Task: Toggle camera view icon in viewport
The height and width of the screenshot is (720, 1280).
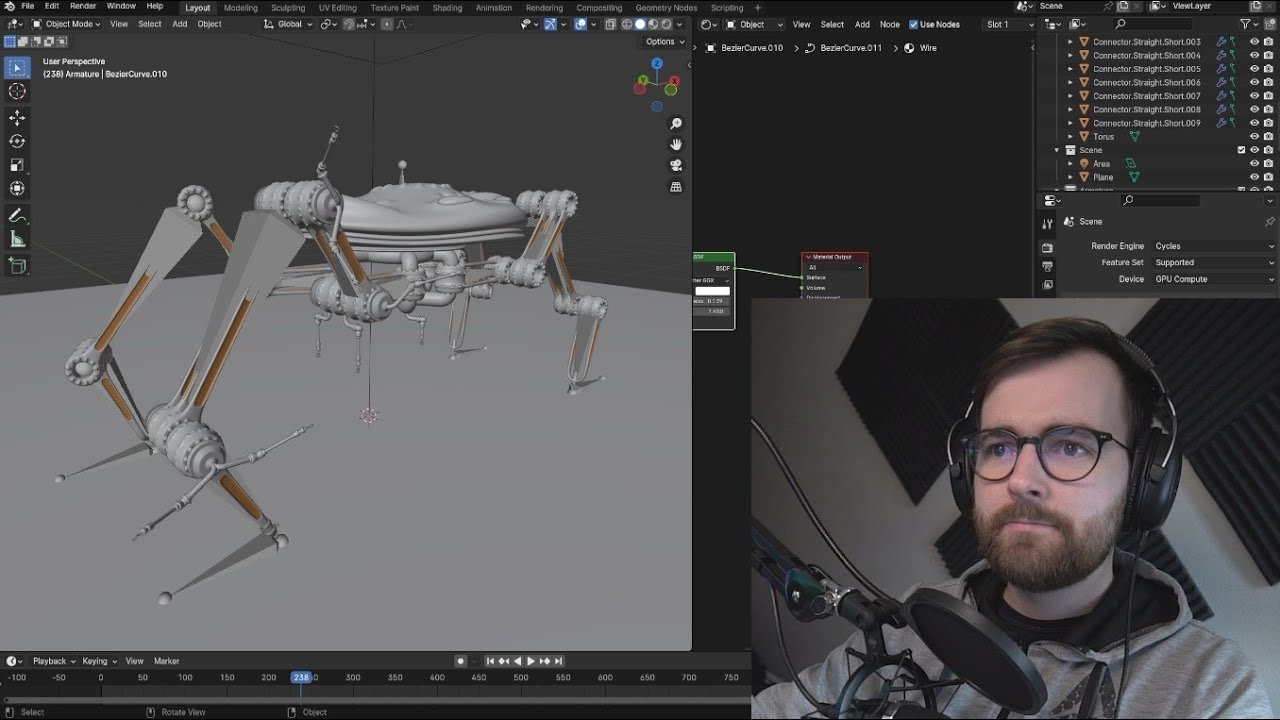Action: pyautogui.click(x=676, y=166)
